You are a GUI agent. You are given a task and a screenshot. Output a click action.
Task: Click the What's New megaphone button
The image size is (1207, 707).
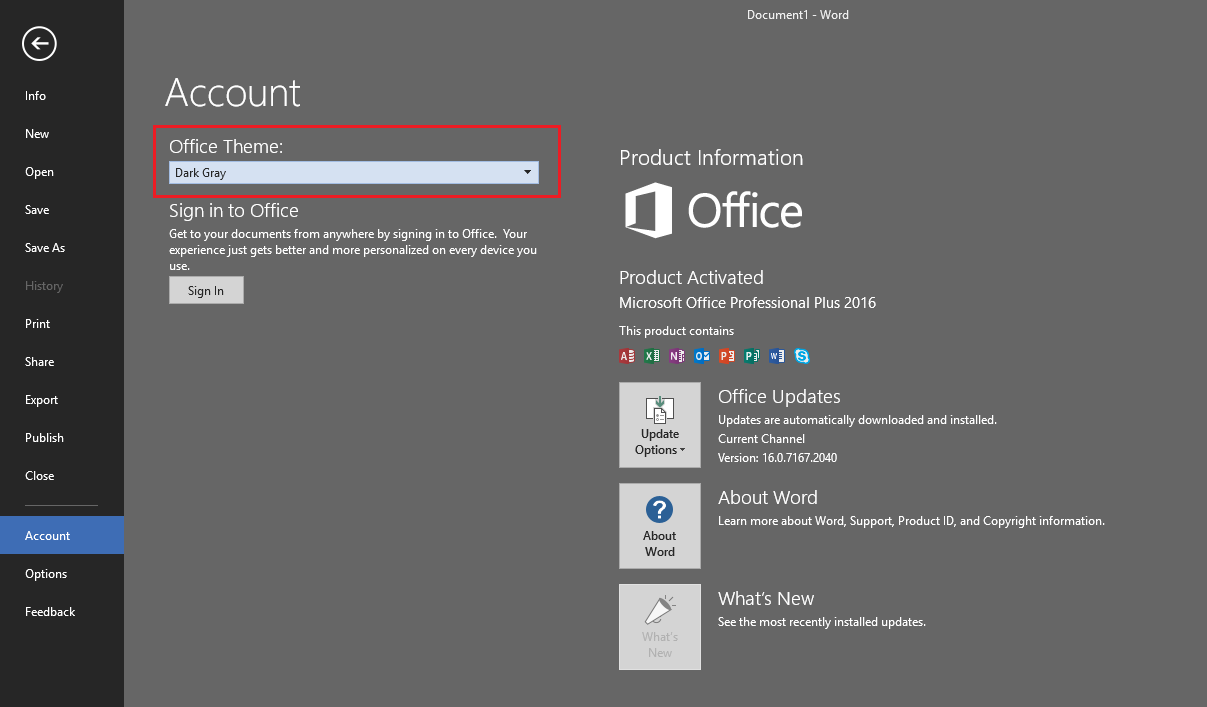[660, 627]
